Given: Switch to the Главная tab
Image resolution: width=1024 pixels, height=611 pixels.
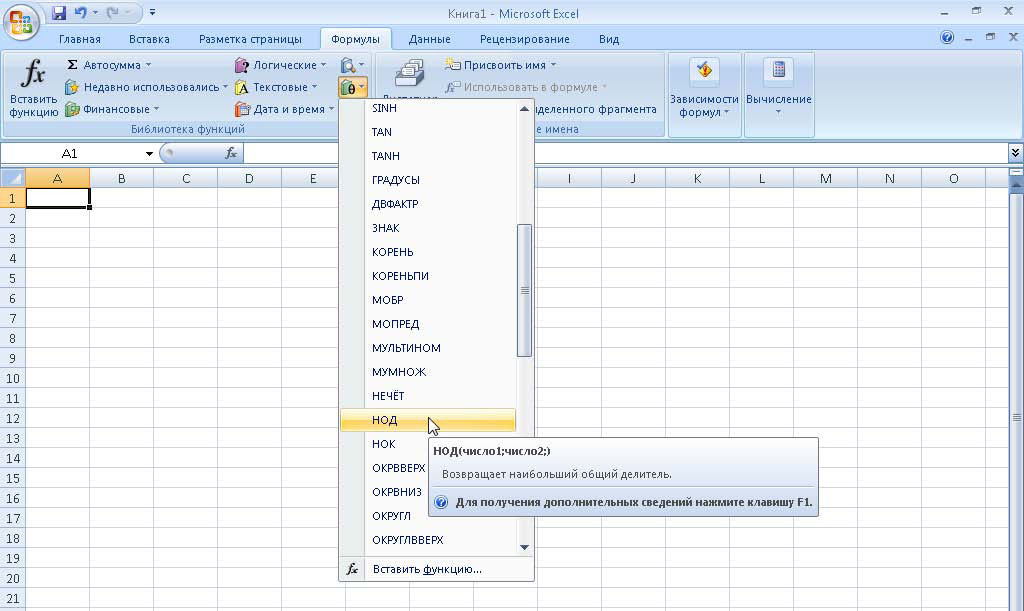Looking at the screenshot, I should click(x=79, y=39).
